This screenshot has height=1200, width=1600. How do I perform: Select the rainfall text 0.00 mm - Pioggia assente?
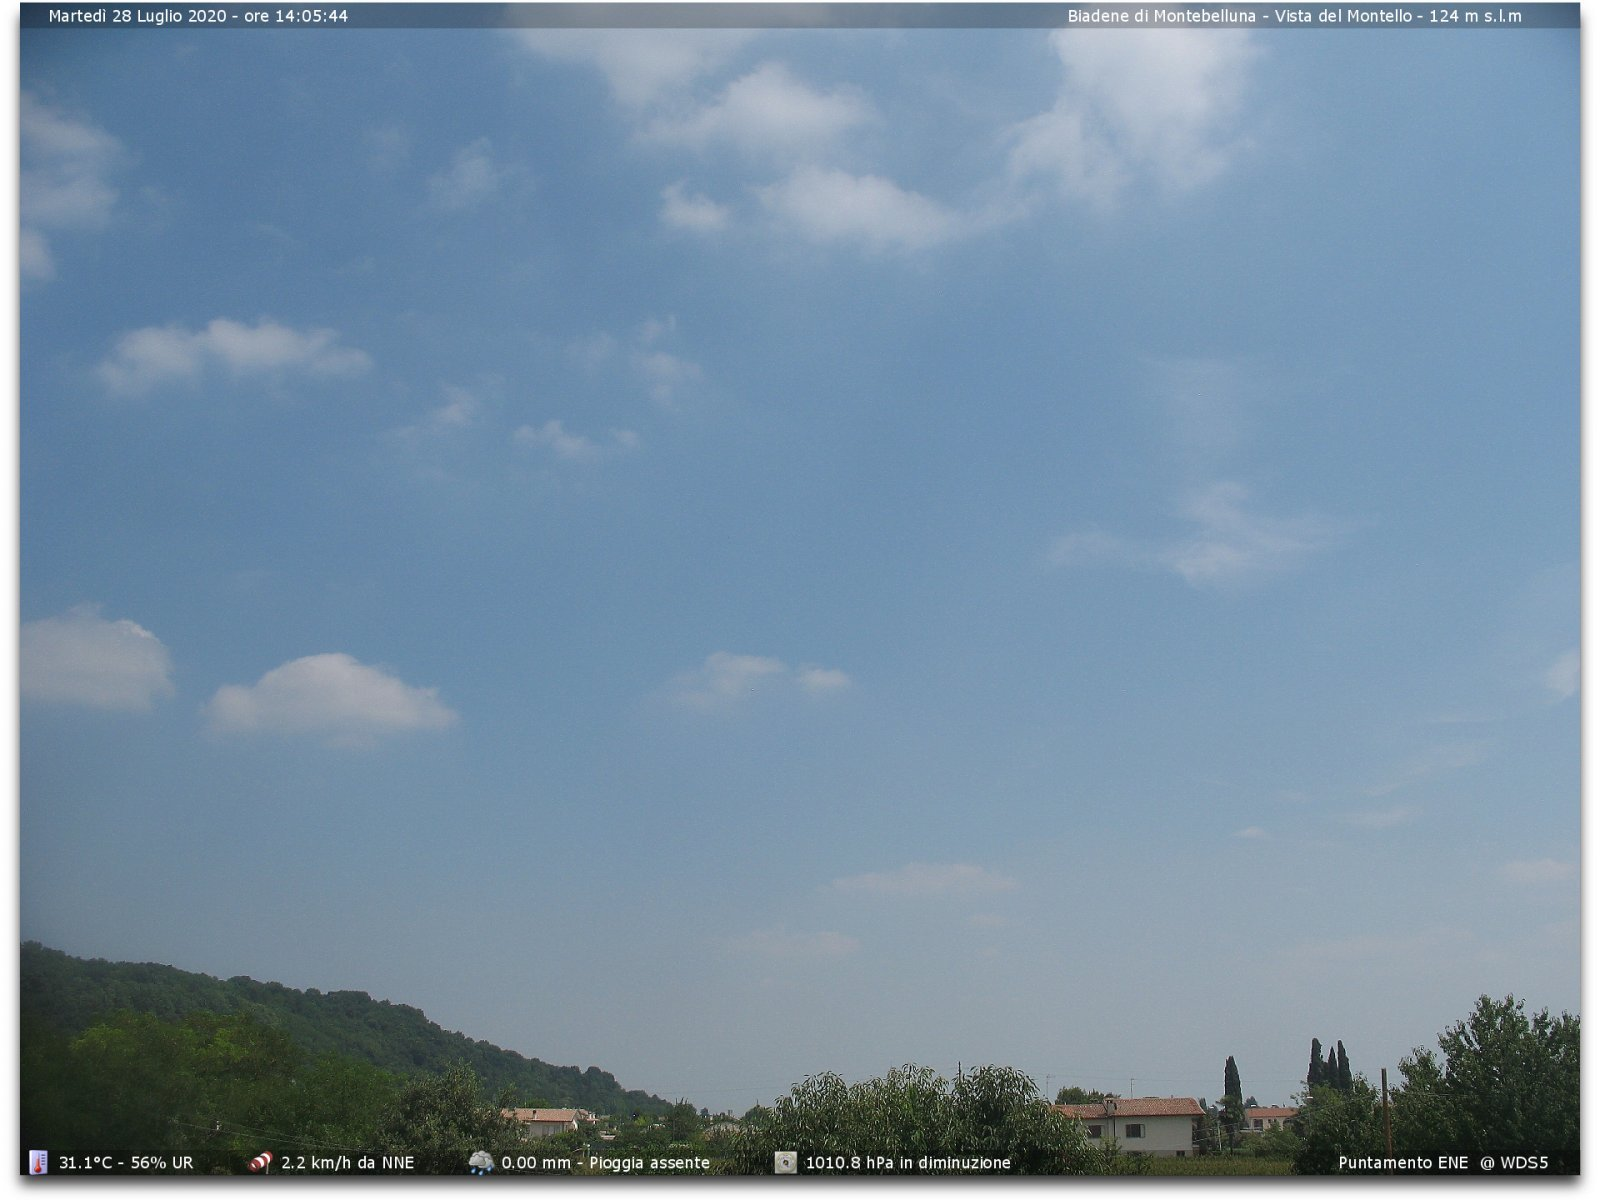pos(605,1163)
